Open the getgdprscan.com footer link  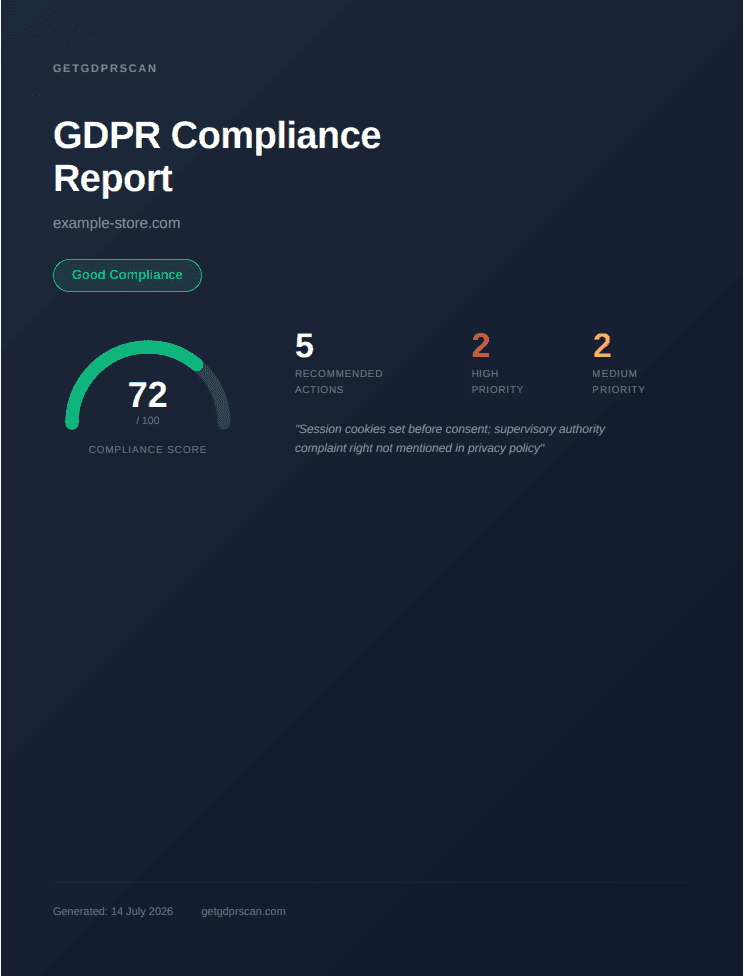pyautogui.click(x=243, y=911)
